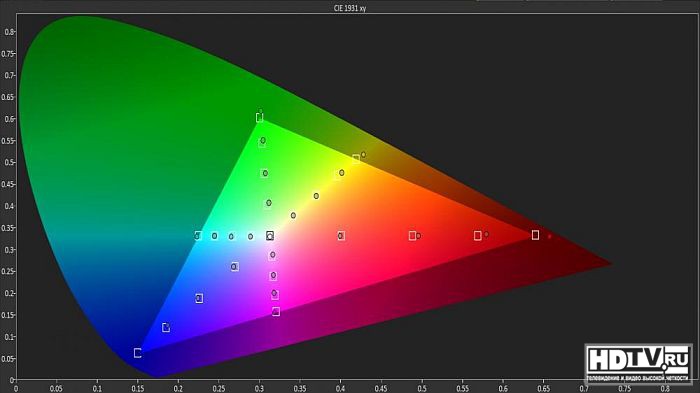Select the 50% red saturation target square
The width and height of the screenshot is (700, 393).
click(412, 235)
